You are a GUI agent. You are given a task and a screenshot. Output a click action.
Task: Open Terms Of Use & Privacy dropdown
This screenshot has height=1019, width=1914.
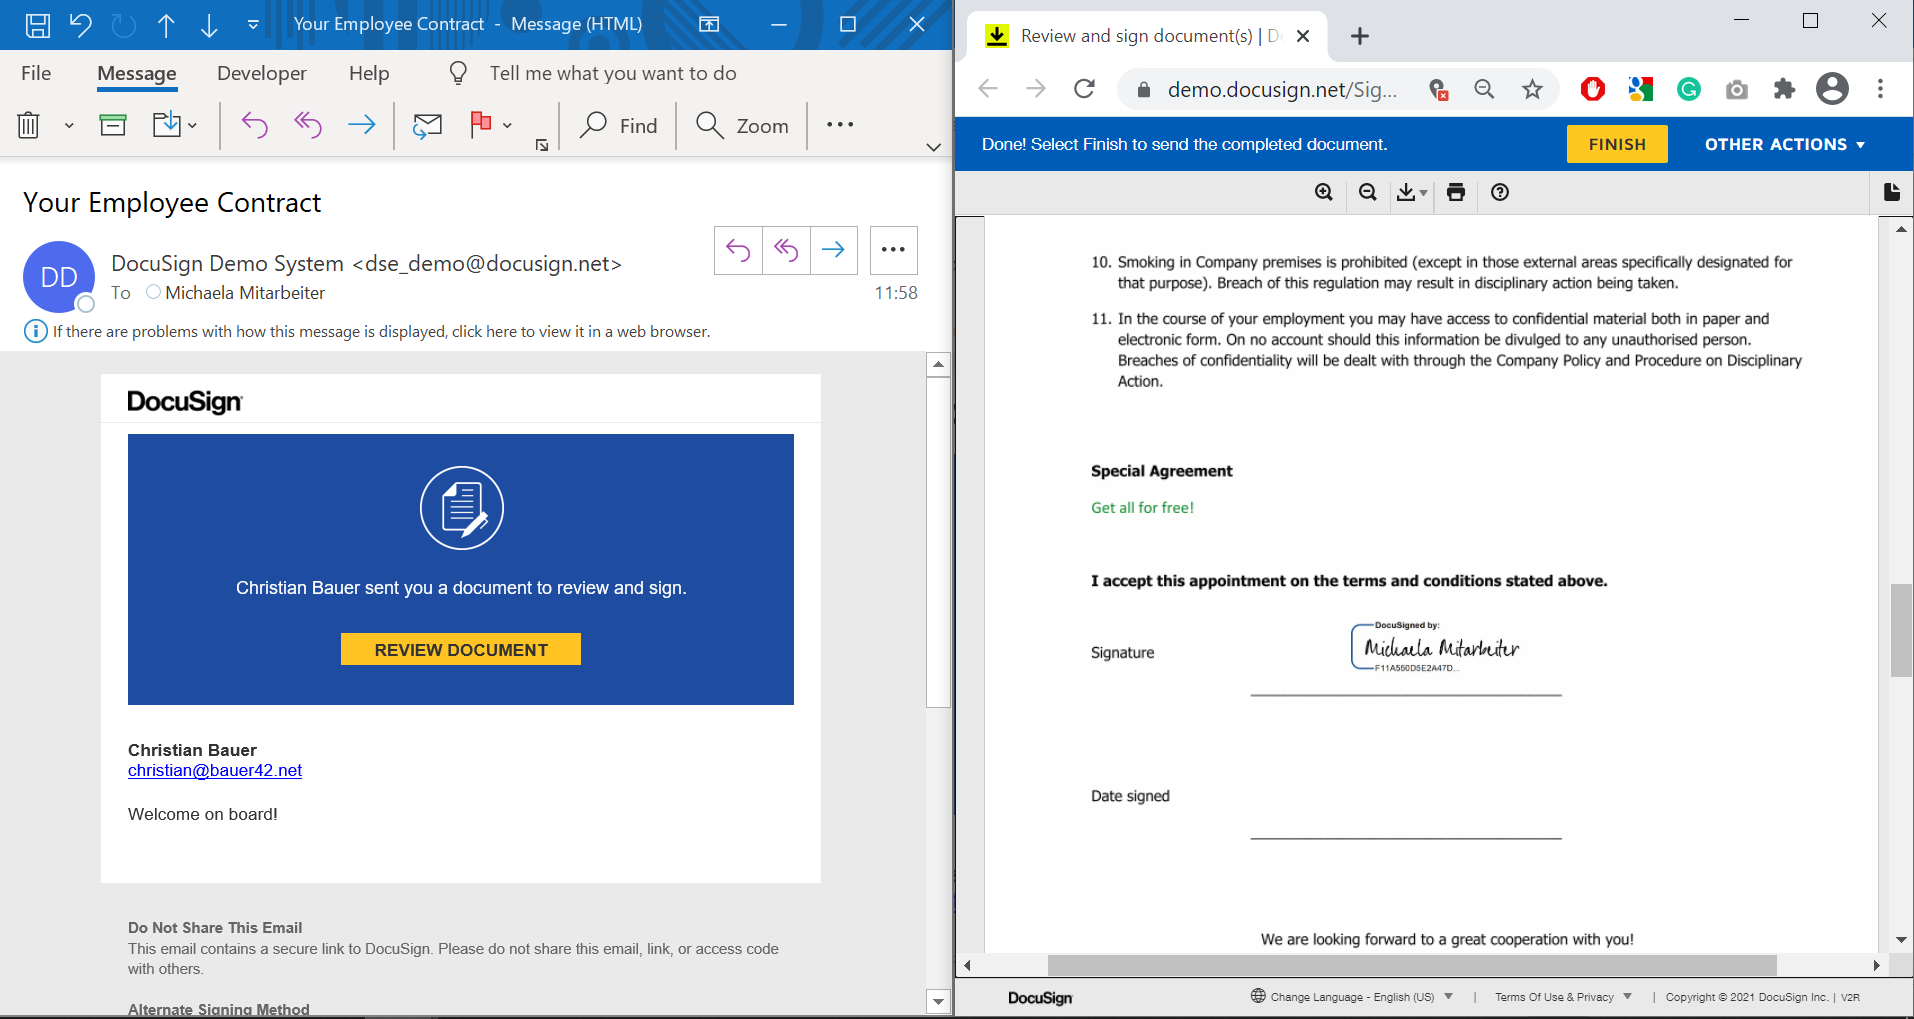[1563, 997]
